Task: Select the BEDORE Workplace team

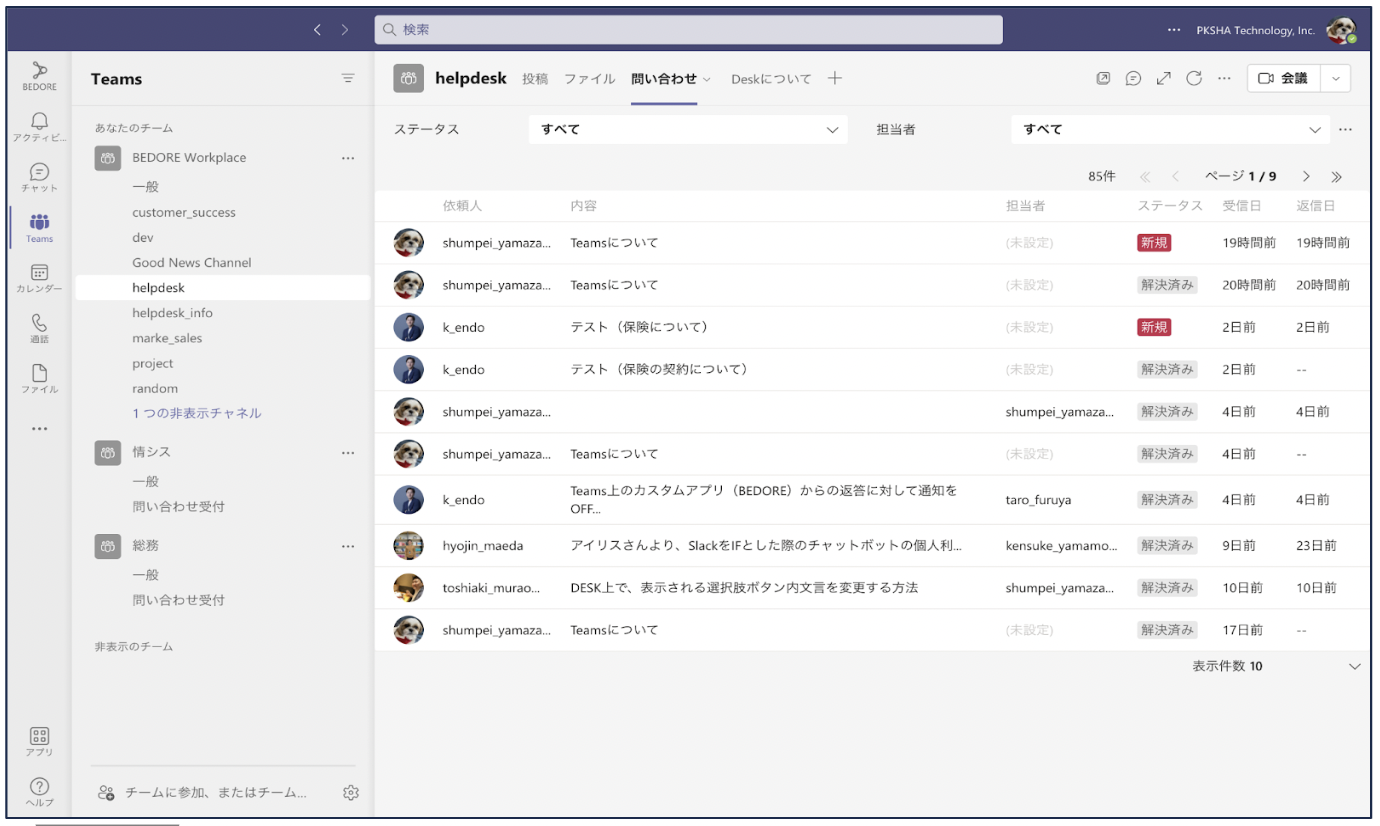Action: (x=189, y=158)
